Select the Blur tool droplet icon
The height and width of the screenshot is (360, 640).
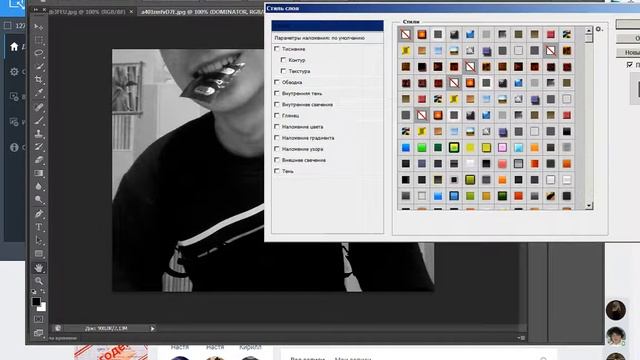coord(39,186)
